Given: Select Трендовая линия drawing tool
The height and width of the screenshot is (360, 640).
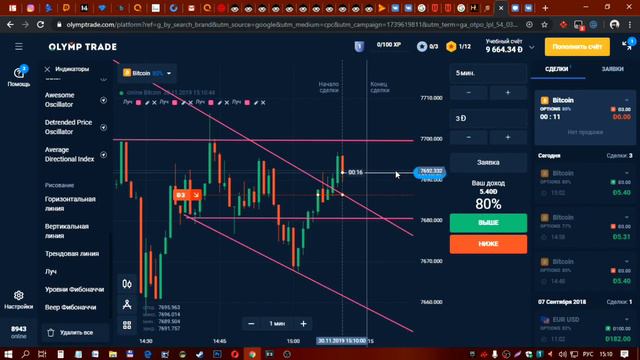Looking at the screenshot, I should click(x=72, y=254).
